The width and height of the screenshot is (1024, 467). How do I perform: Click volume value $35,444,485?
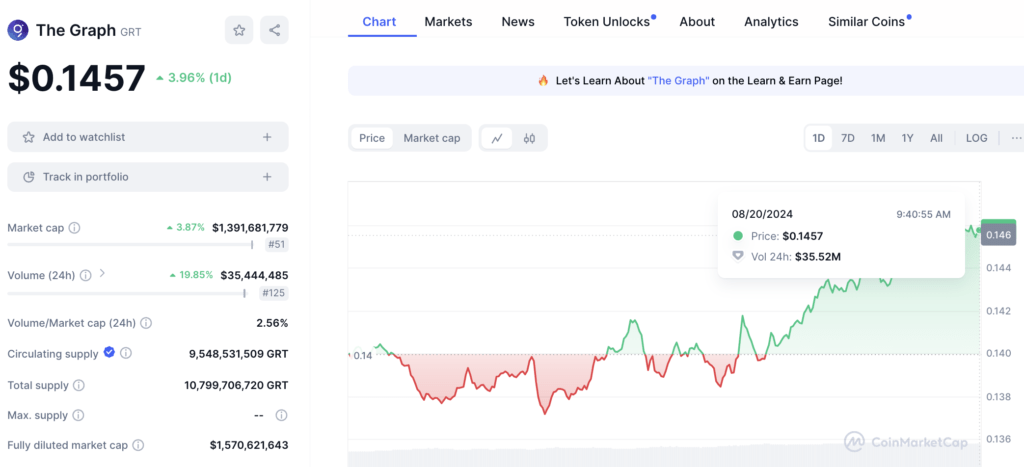[x=254, y=276]
